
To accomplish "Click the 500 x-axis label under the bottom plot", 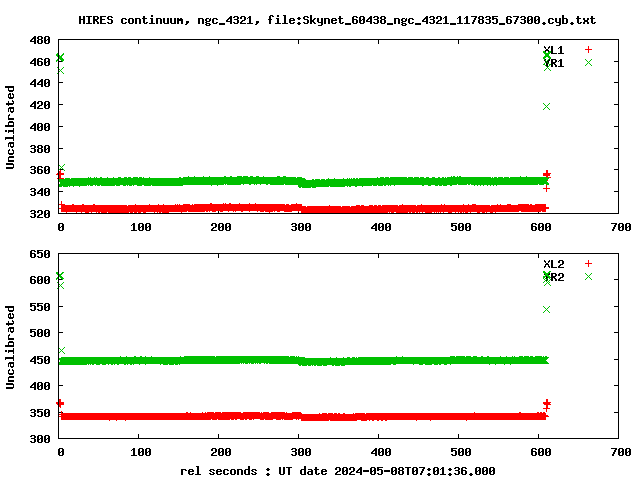I will click(461, 452).
